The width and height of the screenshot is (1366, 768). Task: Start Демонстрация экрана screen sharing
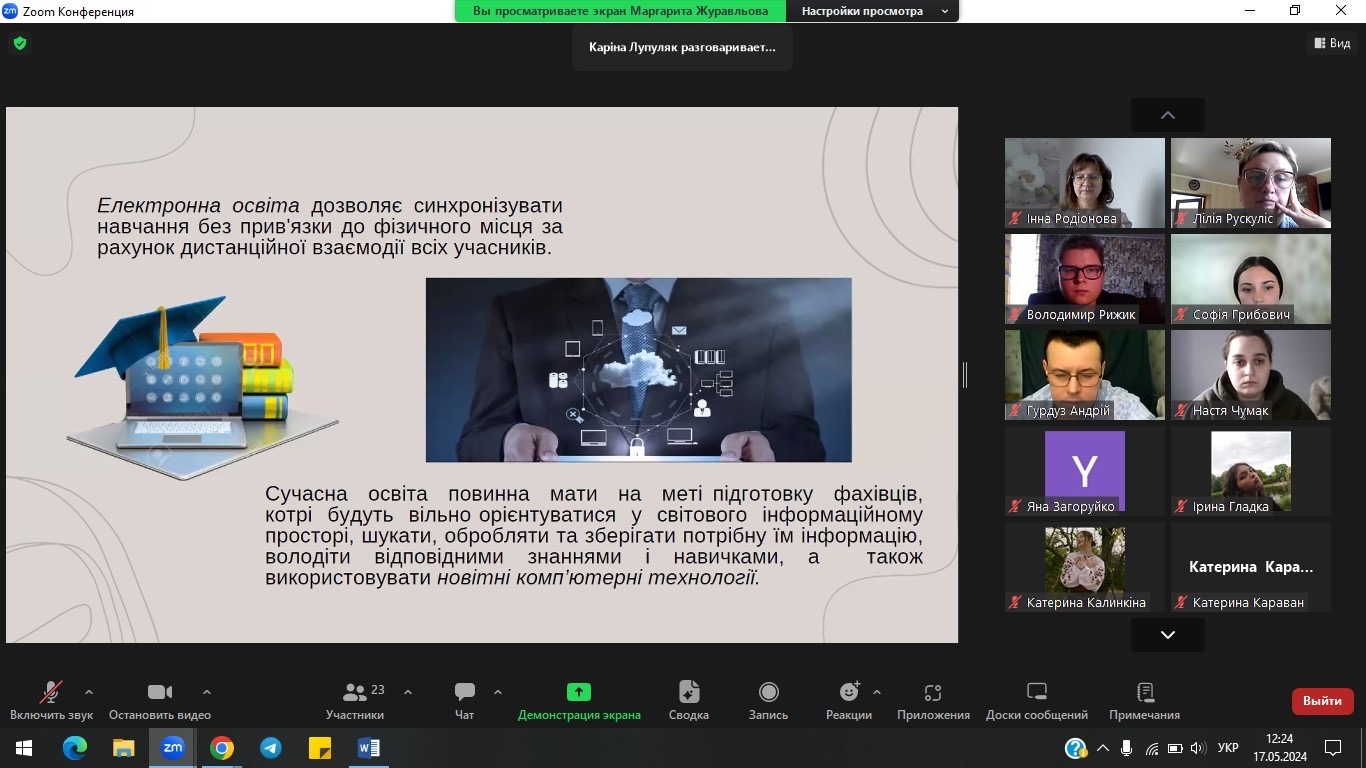pyautogui.click(x=579, y=700)
